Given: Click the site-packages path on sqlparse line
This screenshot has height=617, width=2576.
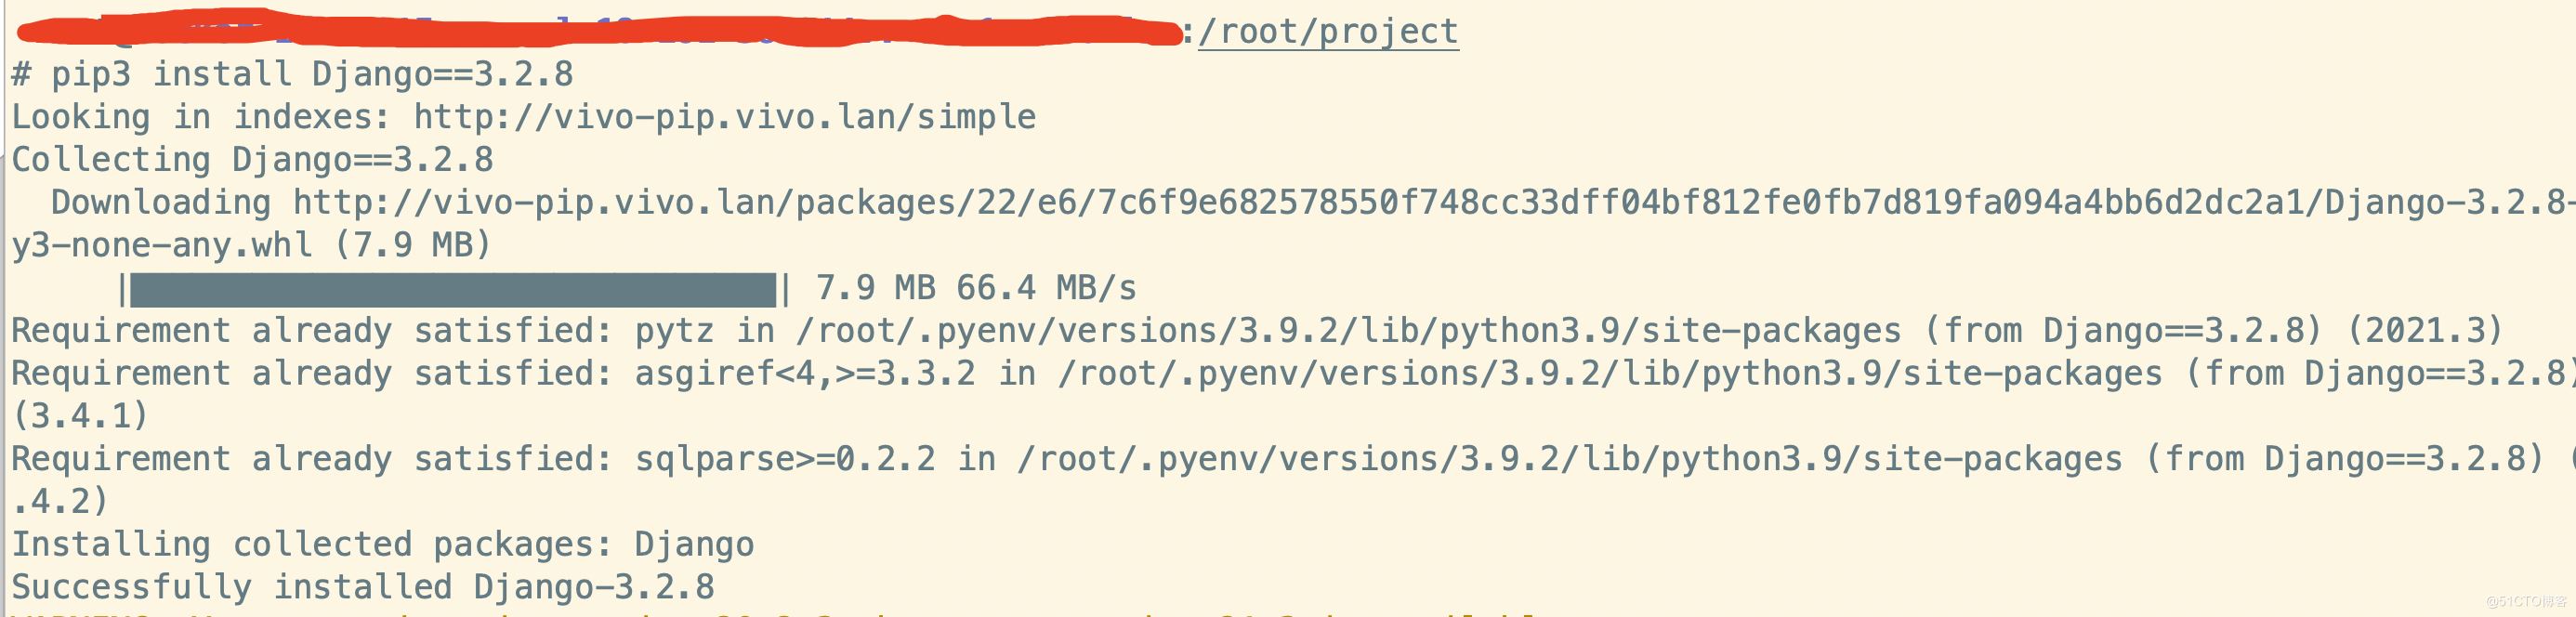Looking at the screenshot, I should coord(1570,459).
